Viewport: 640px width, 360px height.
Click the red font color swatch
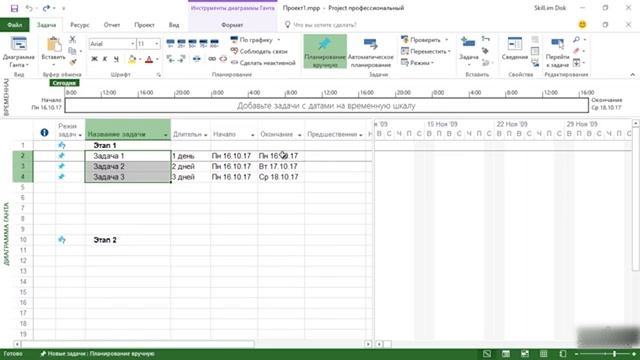149,60
